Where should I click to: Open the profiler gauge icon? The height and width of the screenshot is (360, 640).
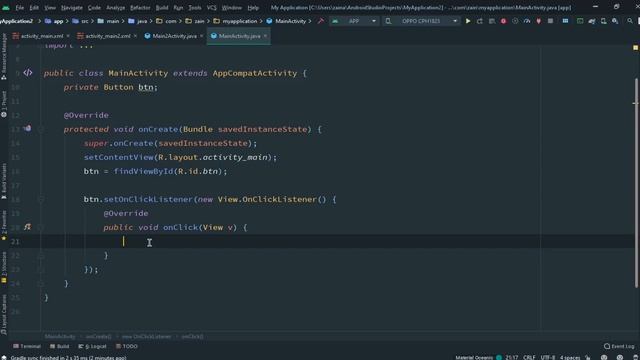pyautogui.click(x=527, y=21)
